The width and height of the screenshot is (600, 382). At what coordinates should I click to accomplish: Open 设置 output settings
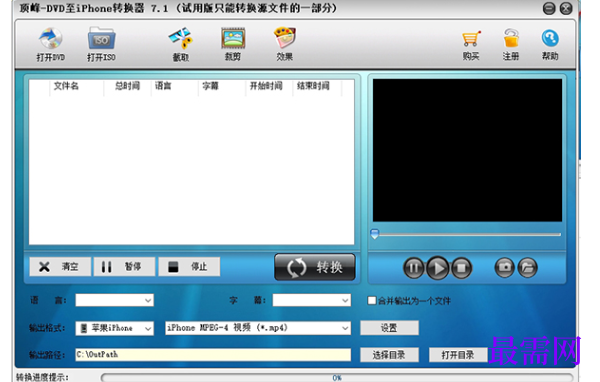pyautogui.click(x=389, y=328)
